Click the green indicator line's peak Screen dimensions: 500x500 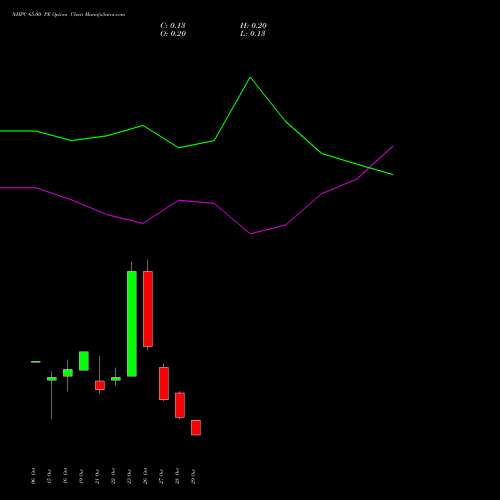tap(250, 78)
